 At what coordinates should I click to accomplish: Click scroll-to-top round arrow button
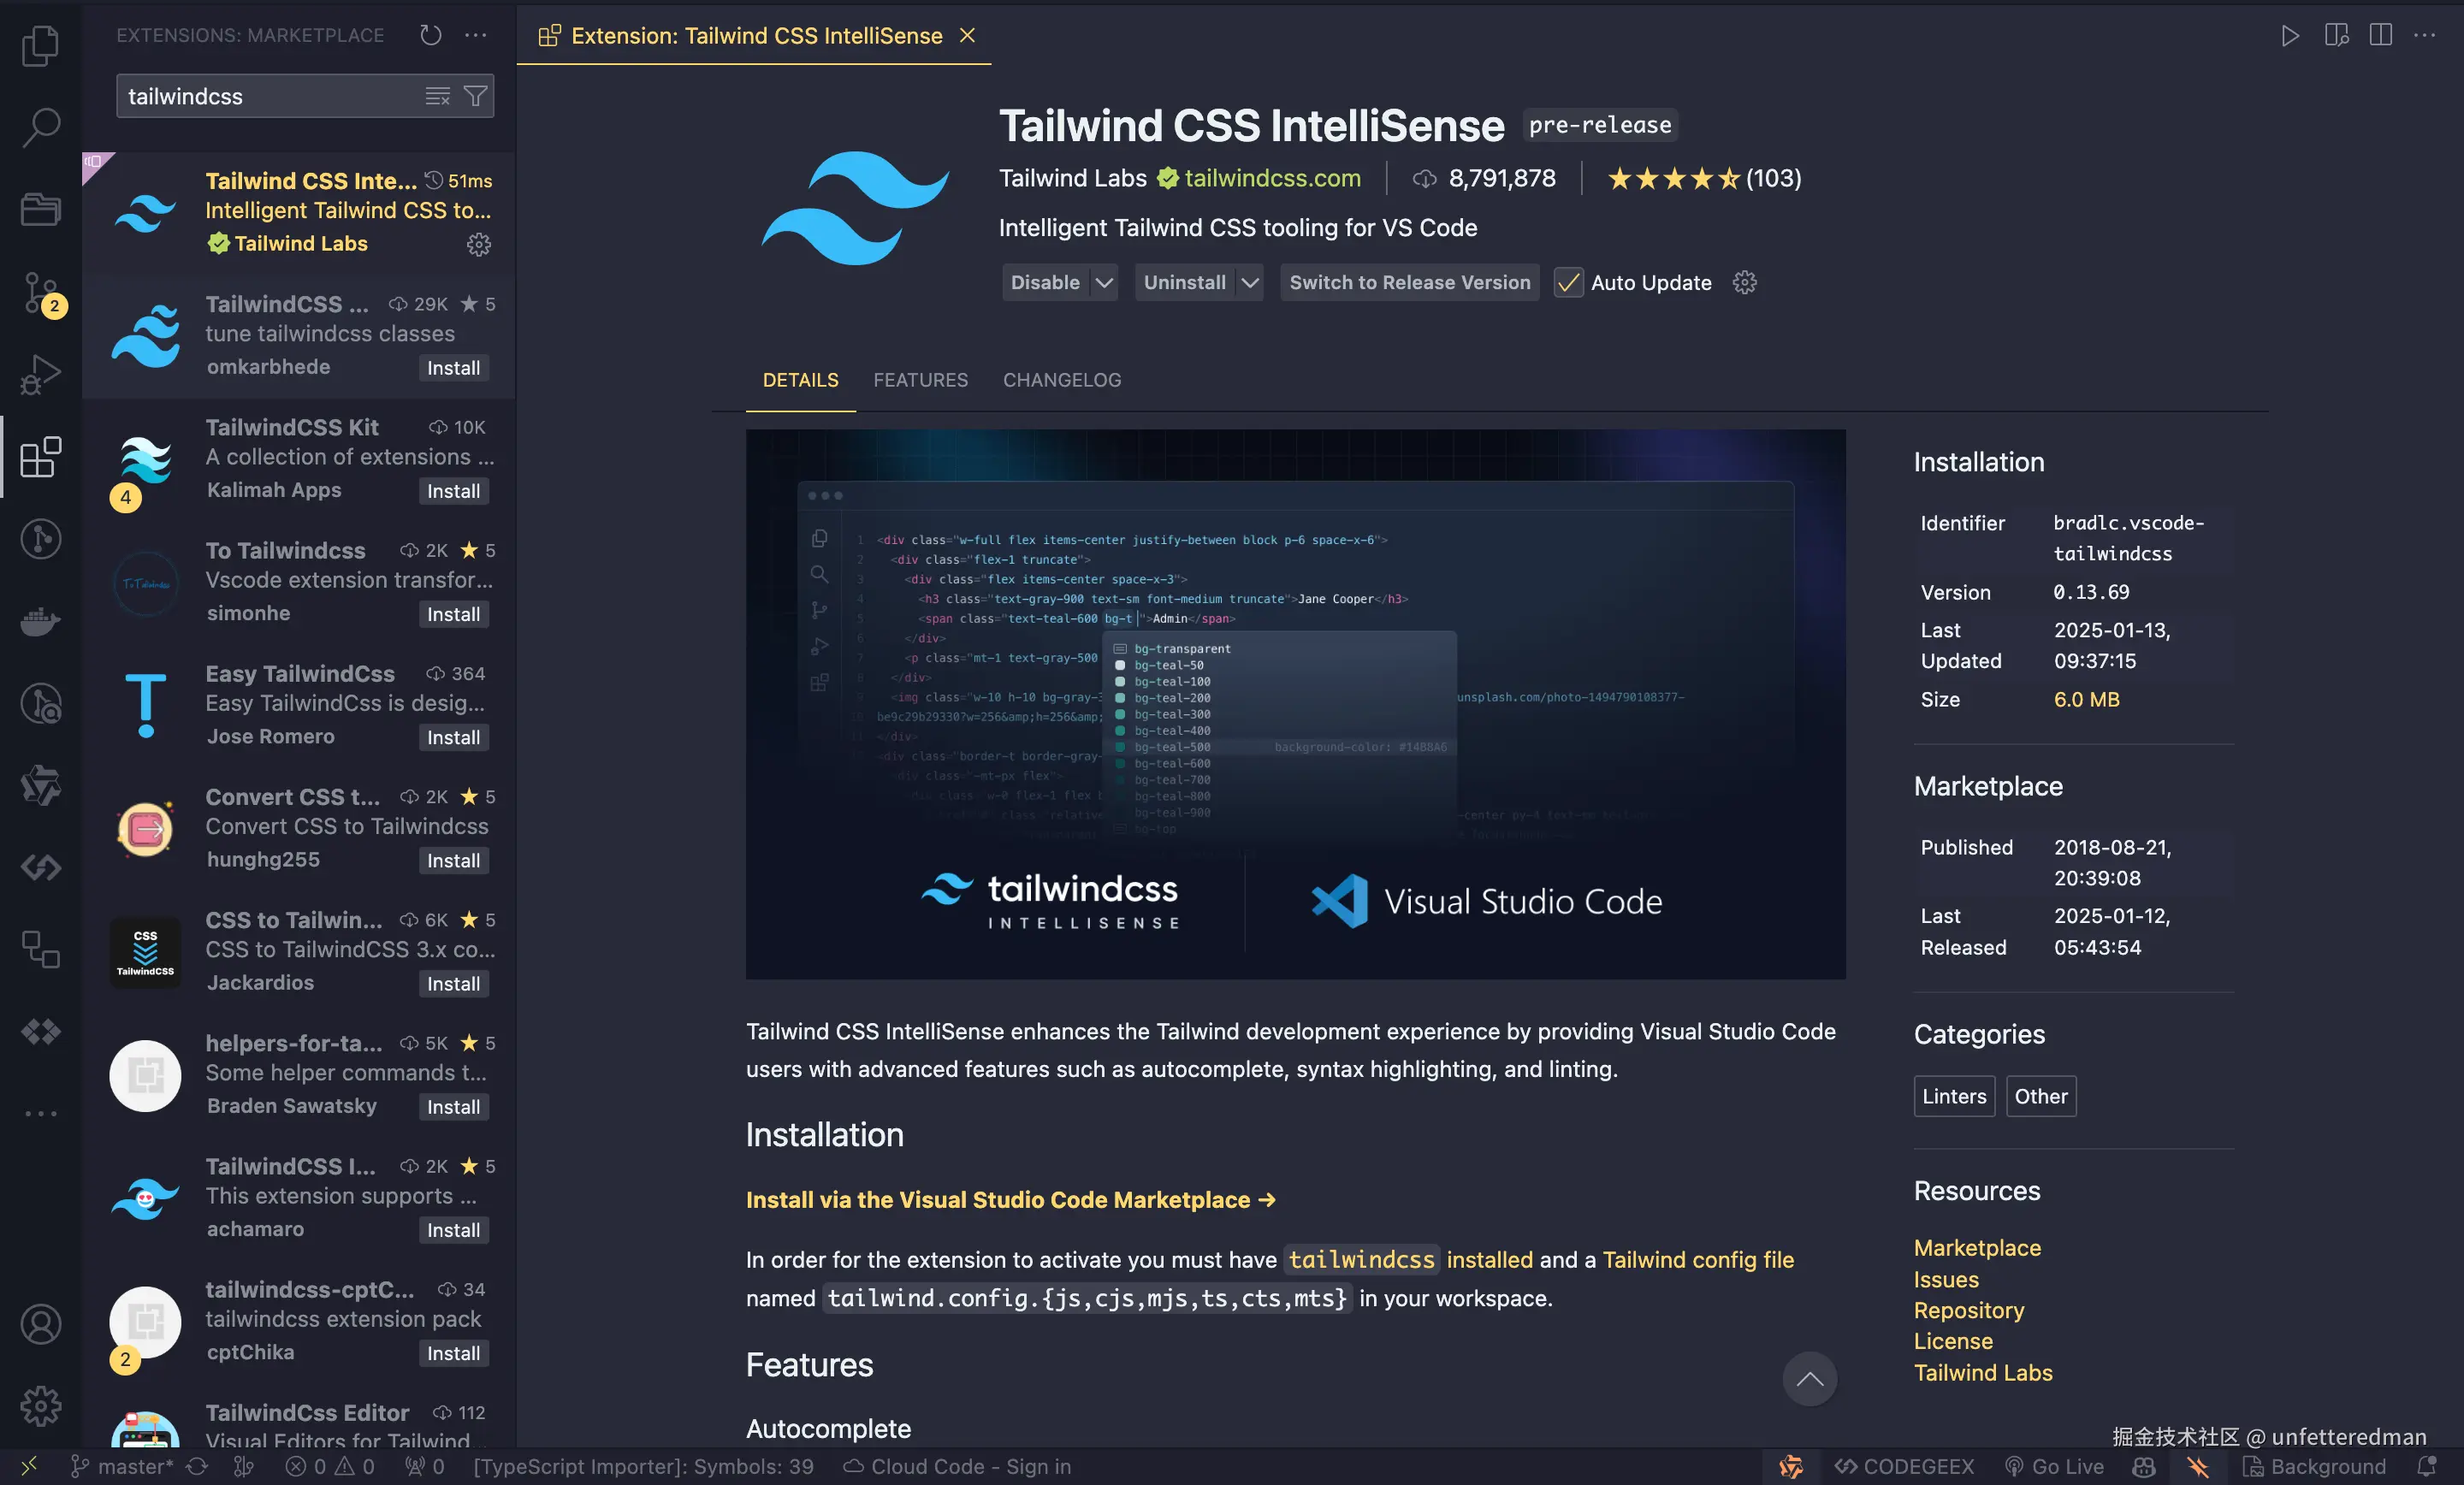pos(1809,1379)
